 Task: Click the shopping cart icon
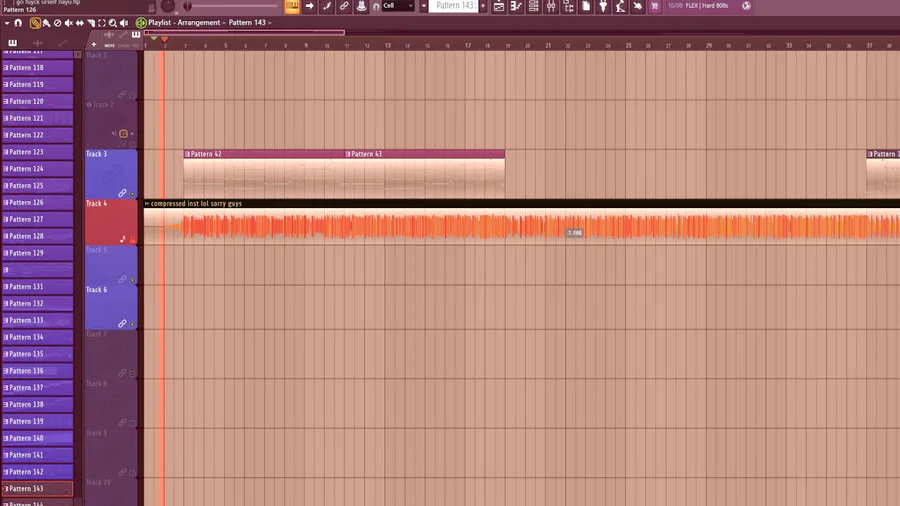(x=654, y=6)
